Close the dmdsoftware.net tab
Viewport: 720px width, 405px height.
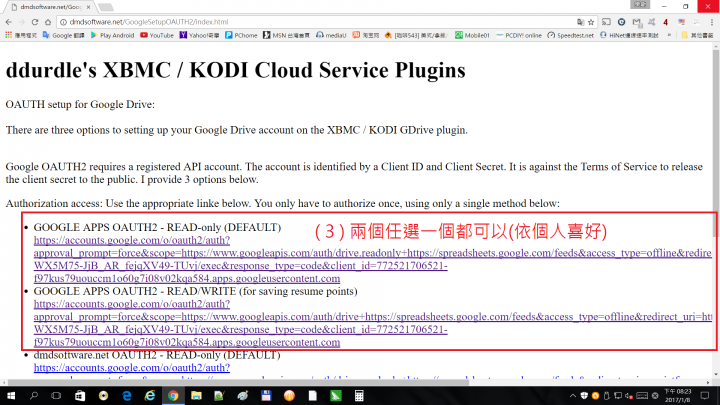click(x=89, y=7)
